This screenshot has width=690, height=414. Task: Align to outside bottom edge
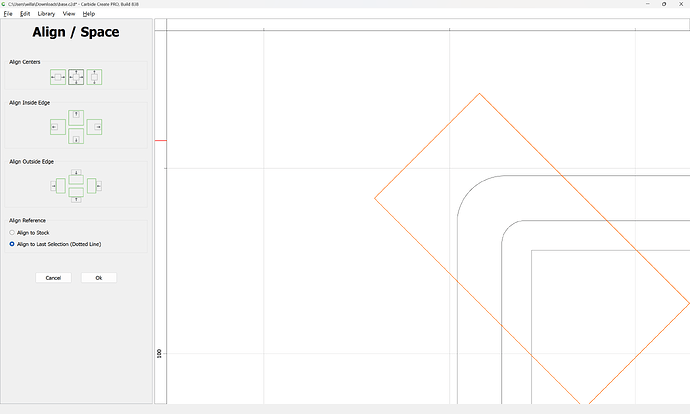pyautogui.click(x=76, y=197)
